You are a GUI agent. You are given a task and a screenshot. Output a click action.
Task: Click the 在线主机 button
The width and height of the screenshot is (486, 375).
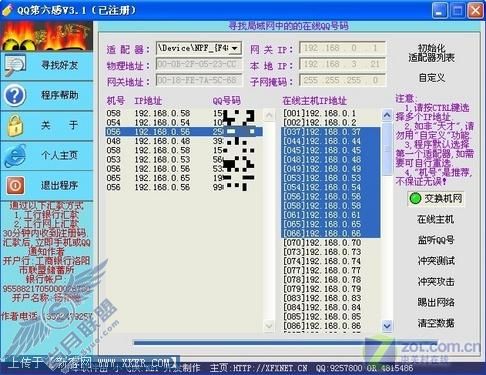(x=436, y=219)
